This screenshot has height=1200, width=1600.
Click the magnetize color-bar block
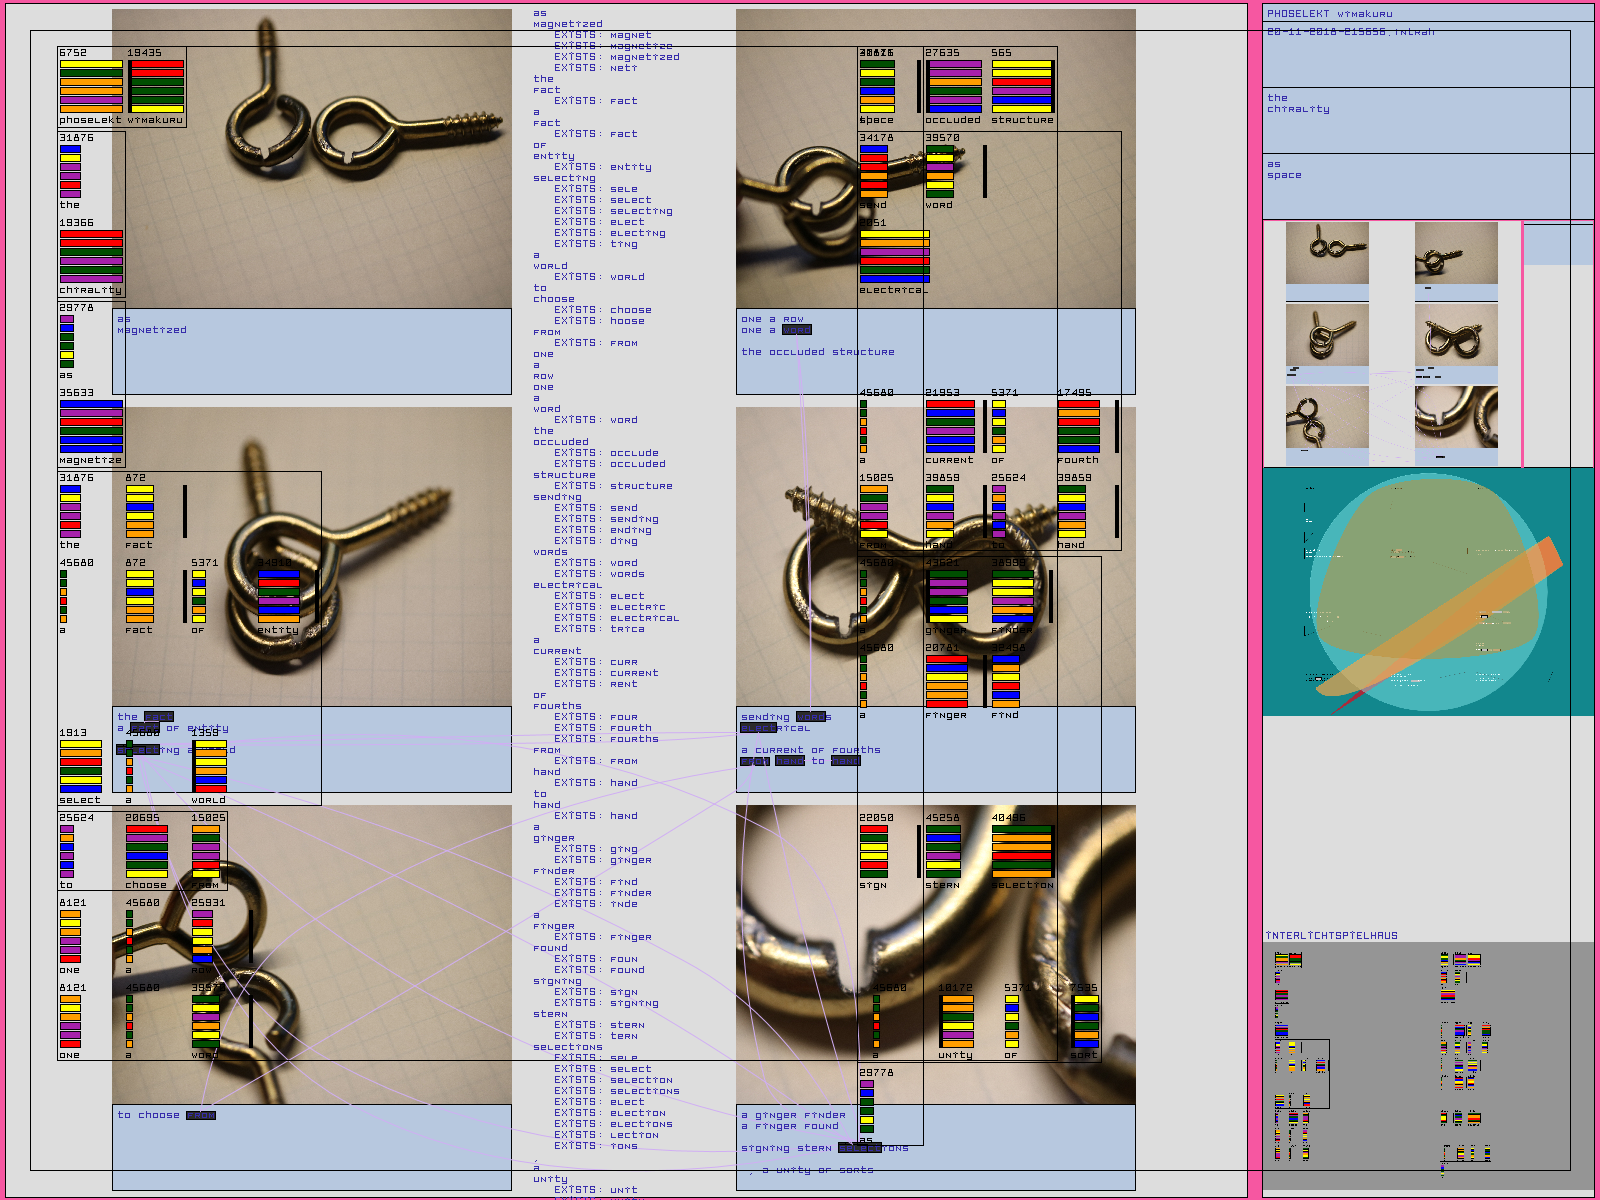click(x=91, y=427)
